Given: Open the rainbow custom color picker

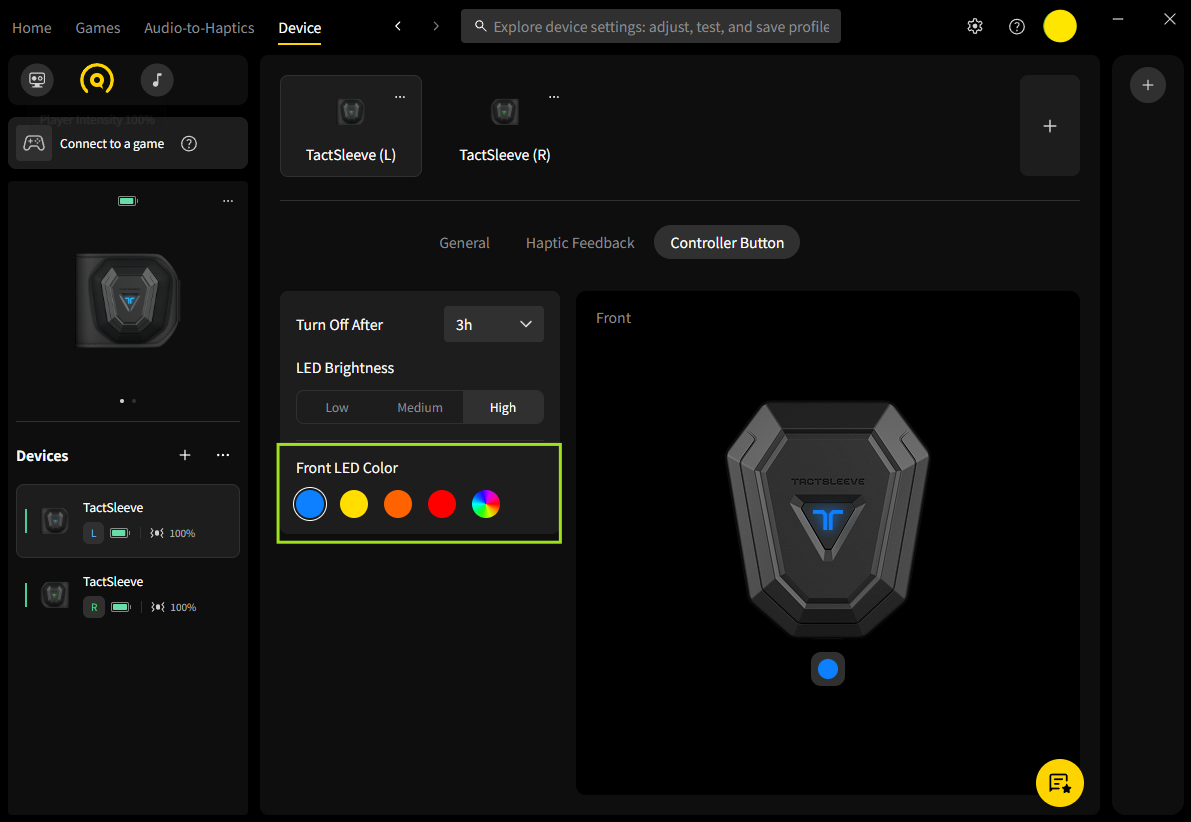Looking at the screenshot, I should (x=486, y=504).
